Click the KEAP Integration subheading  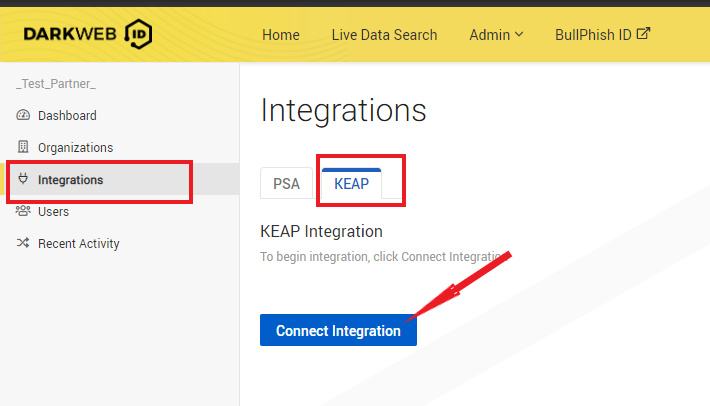click(321, 231)
